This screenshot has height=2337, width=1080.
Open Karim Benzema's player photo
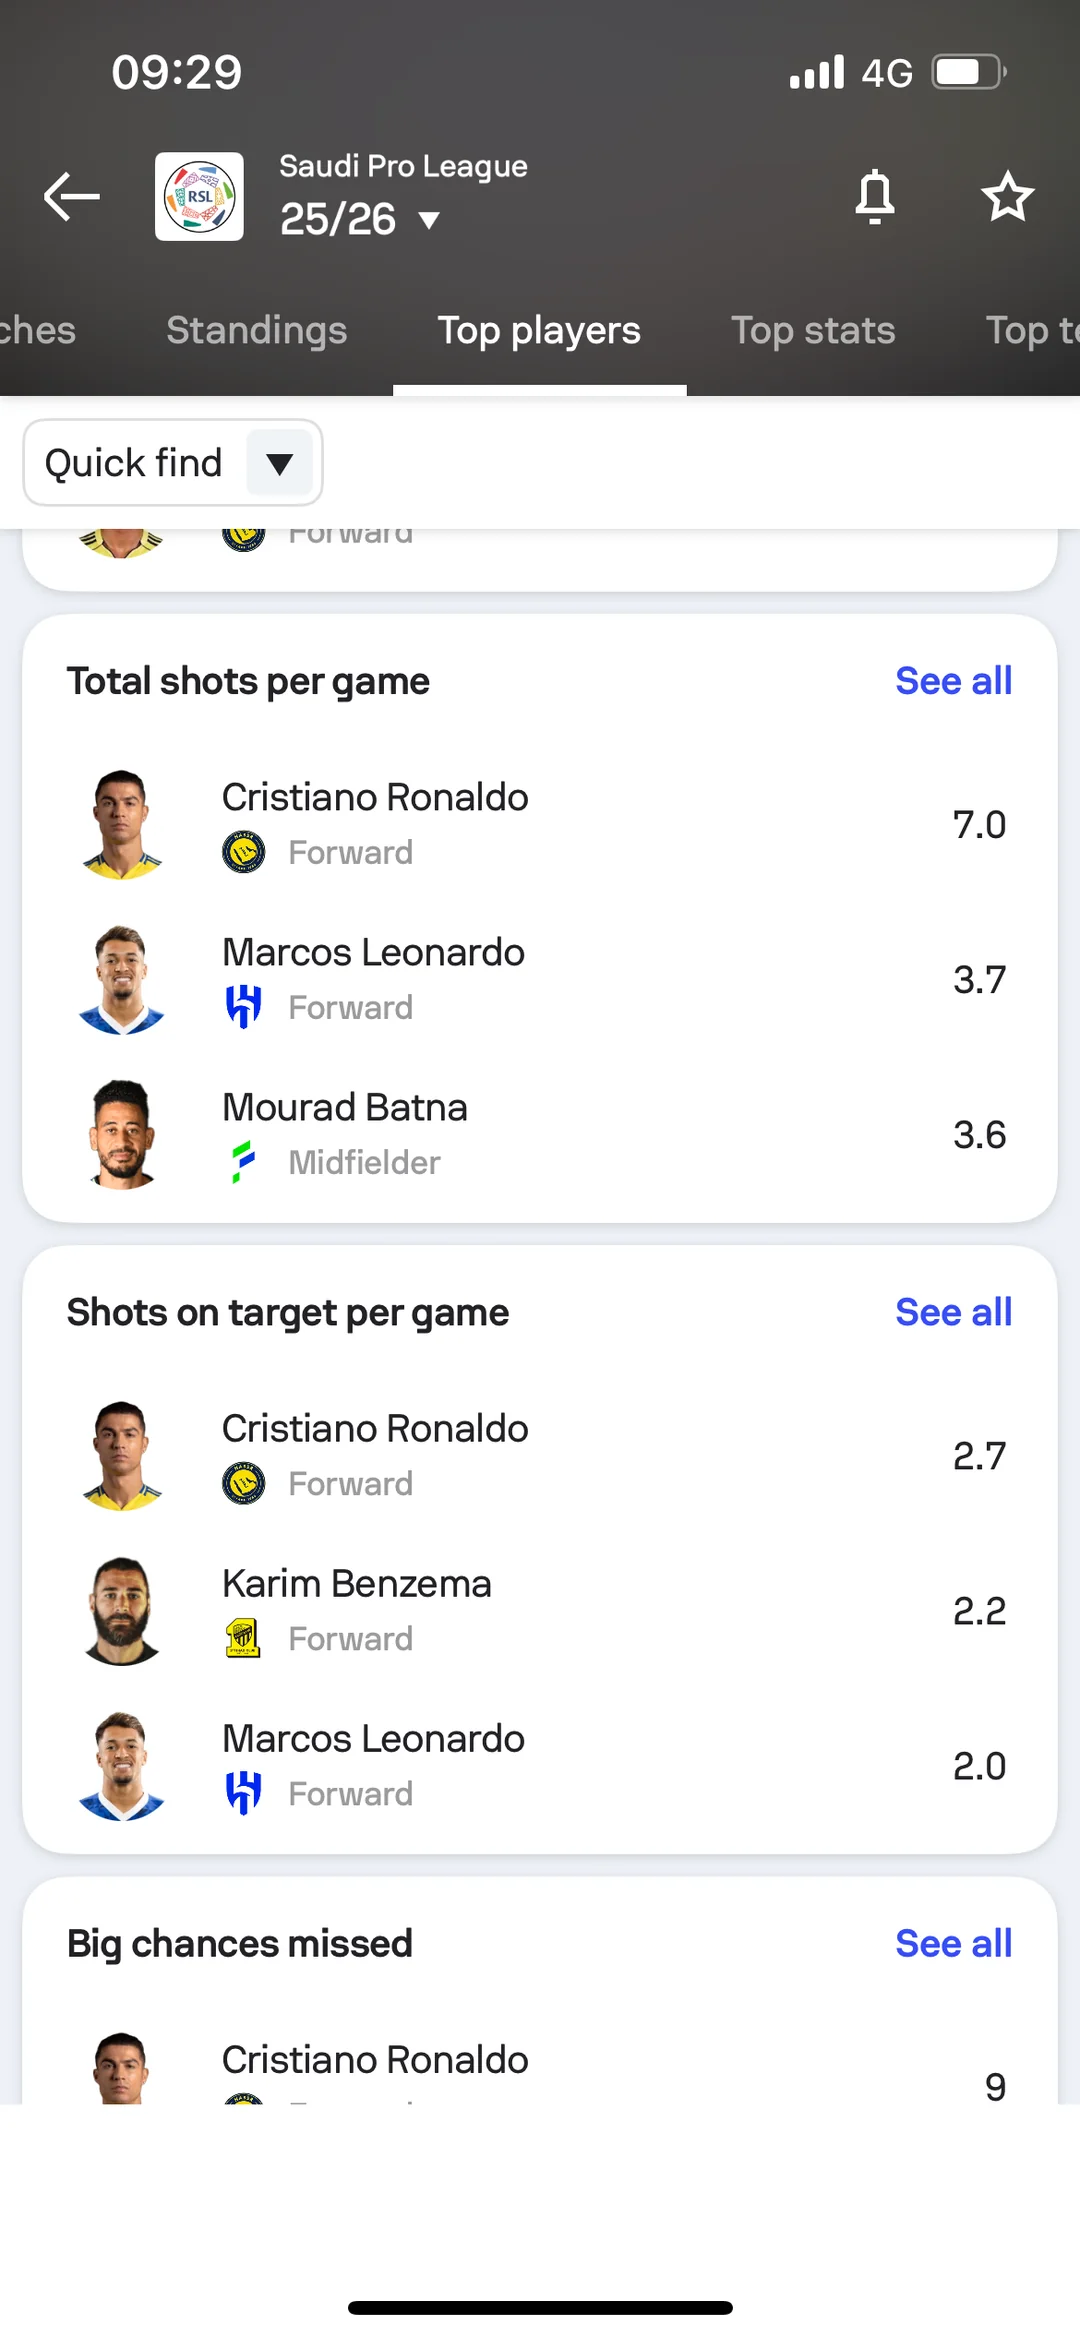click(x=122, y=1610)
